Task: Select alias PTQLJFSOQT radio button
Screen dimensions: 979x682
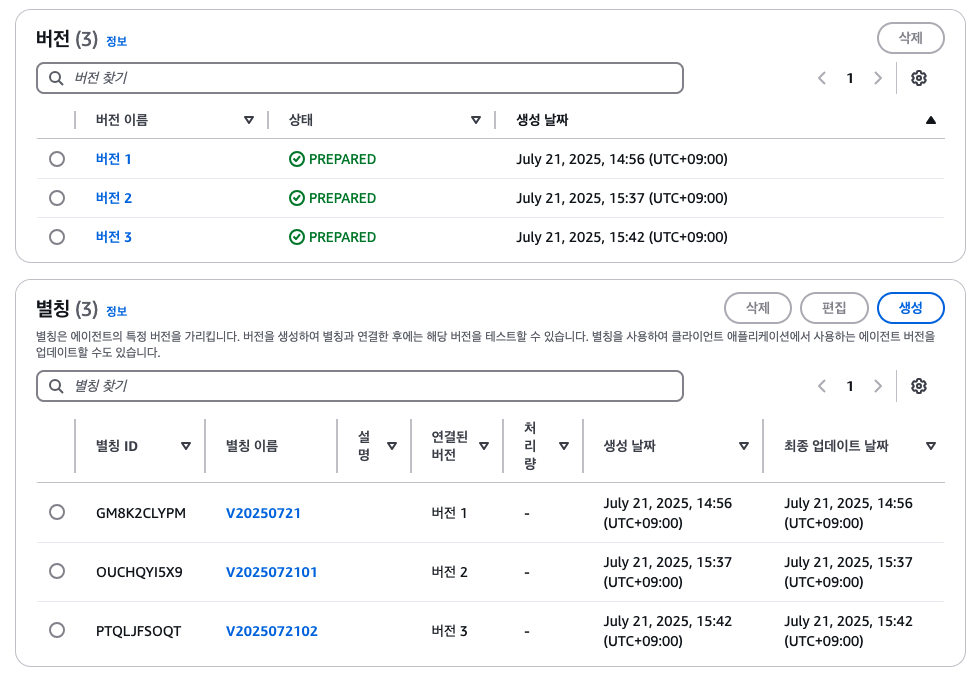Action: 57,630
